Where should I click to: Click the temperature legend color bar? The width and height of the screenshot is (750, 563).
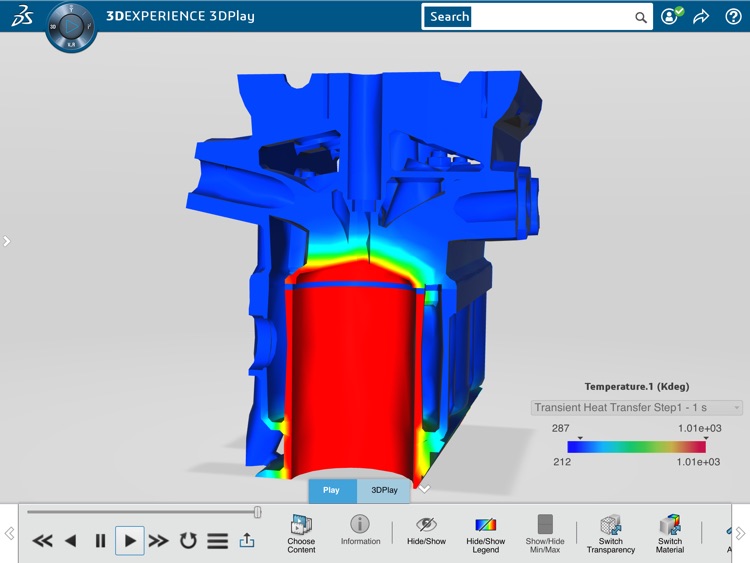[x=636, y=447]
